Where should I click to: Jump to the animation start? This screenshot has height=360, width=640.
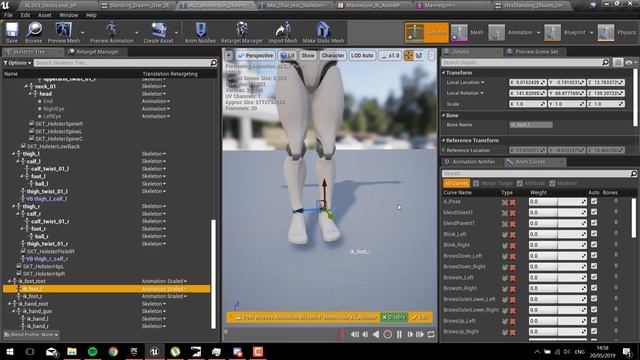tap(355, 335)
